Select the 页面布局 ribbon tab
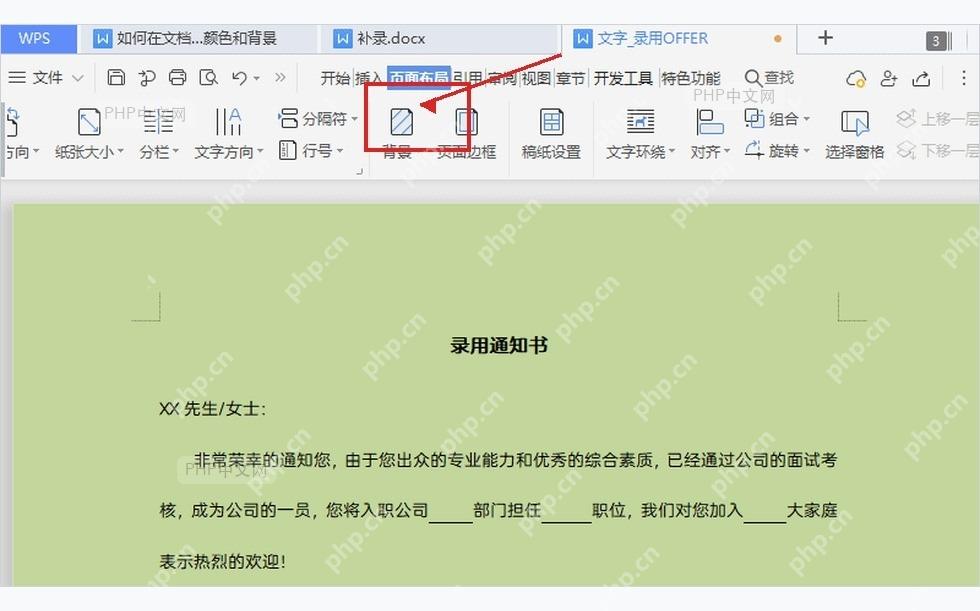Viewport: 980px width, 611px height. [419, 78]
